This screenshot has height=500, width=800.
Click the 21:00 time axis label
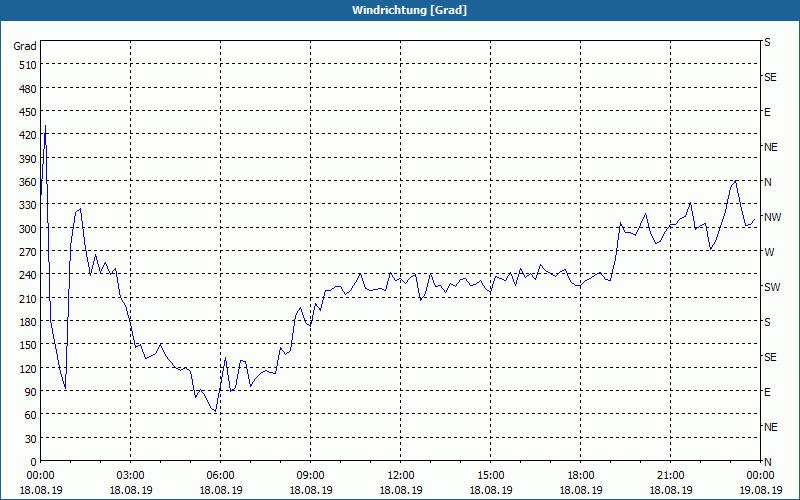pyautogui.click(x=670, y=476)
